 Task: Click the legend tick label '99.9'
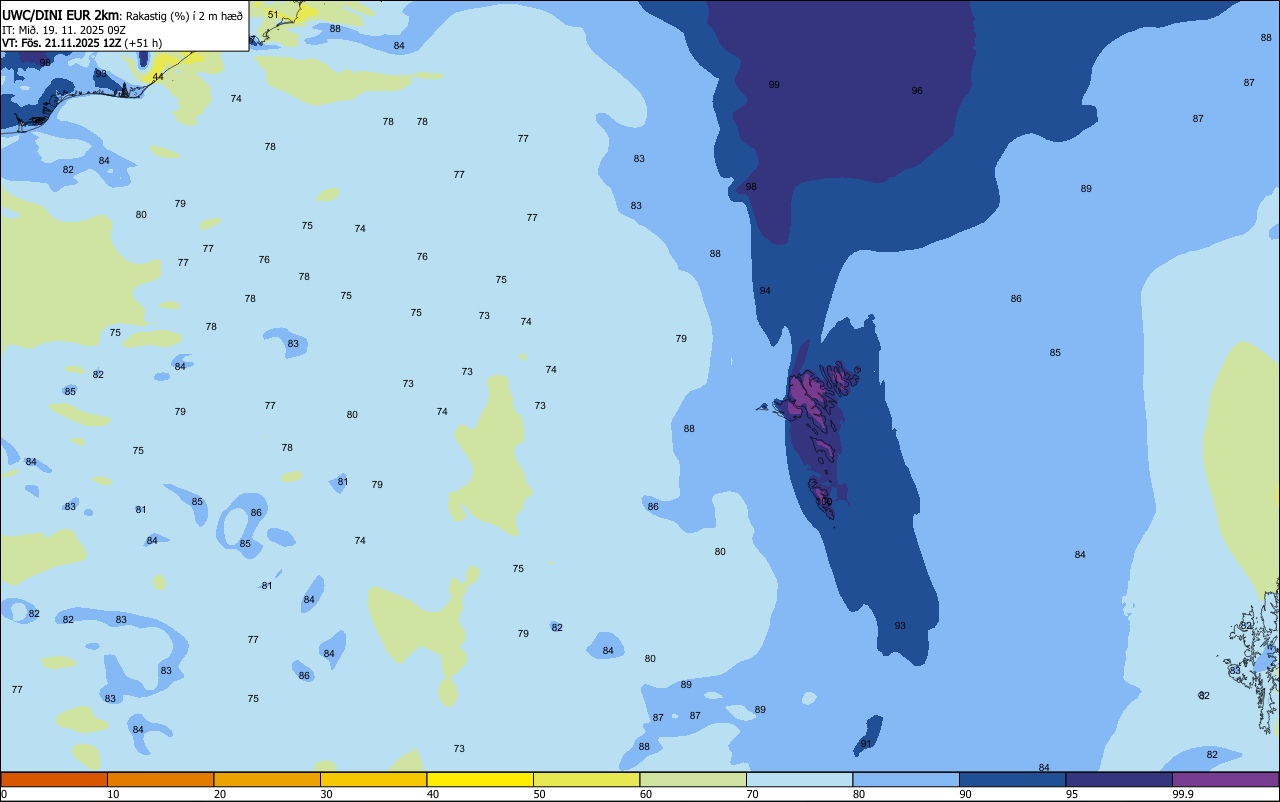tap(1183, 794)
